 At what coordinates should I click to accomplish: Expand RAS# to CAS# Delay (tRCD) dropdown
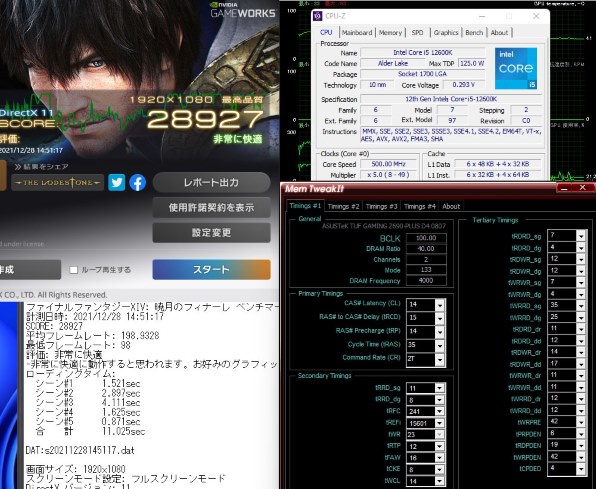point(440,318)
